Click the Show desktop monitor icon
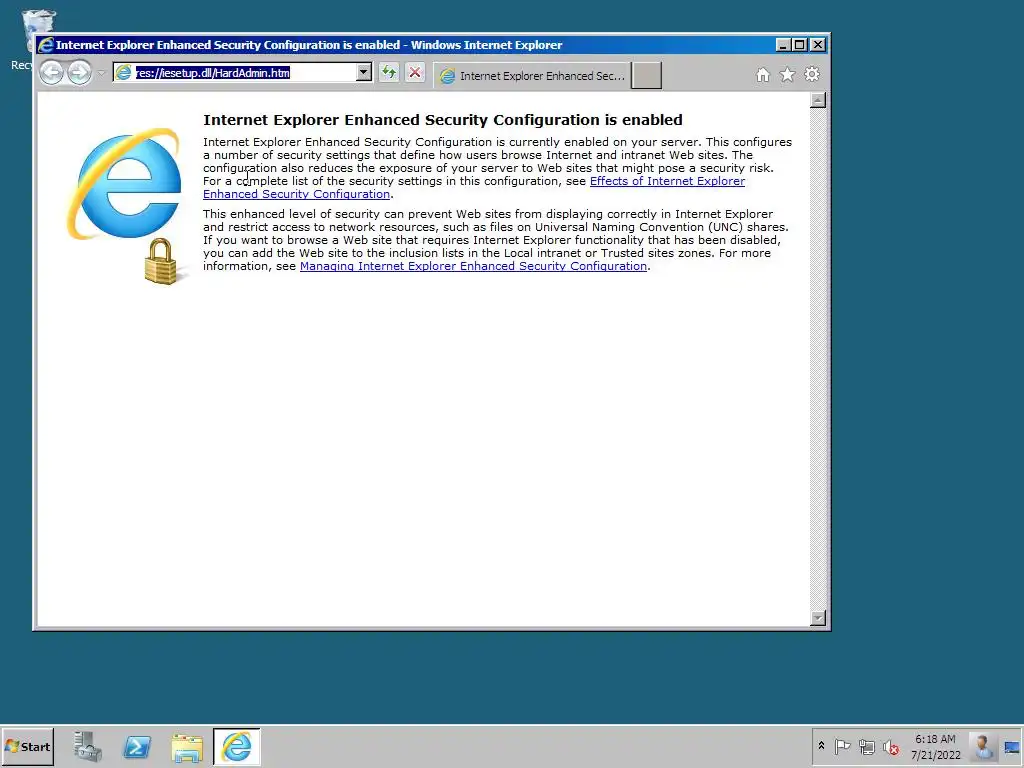The height and width of the screenshot is (768, 1024). coord(1012,747)
